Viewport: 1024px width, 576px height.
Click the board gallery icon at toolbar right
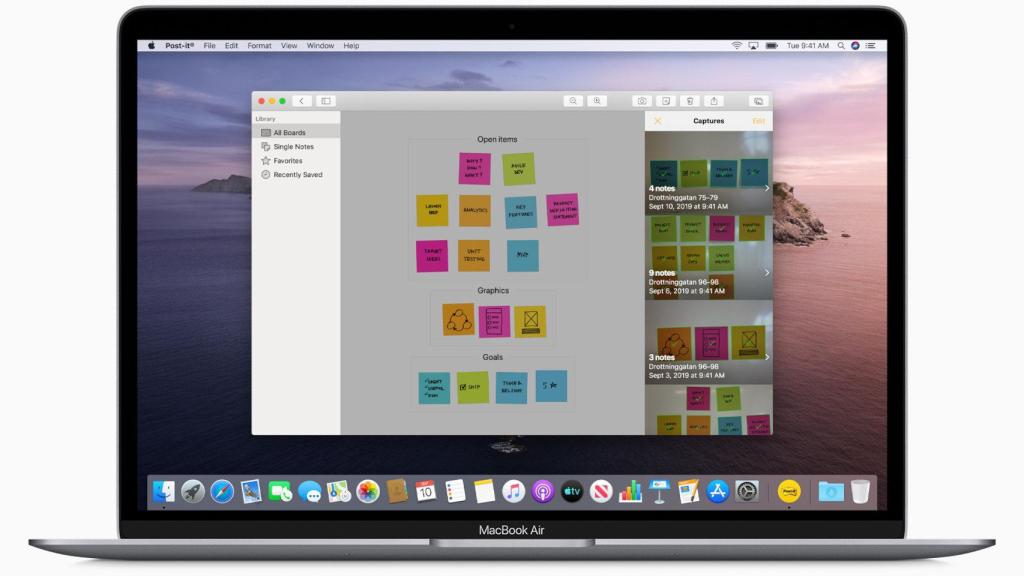(x=758, y=100)
